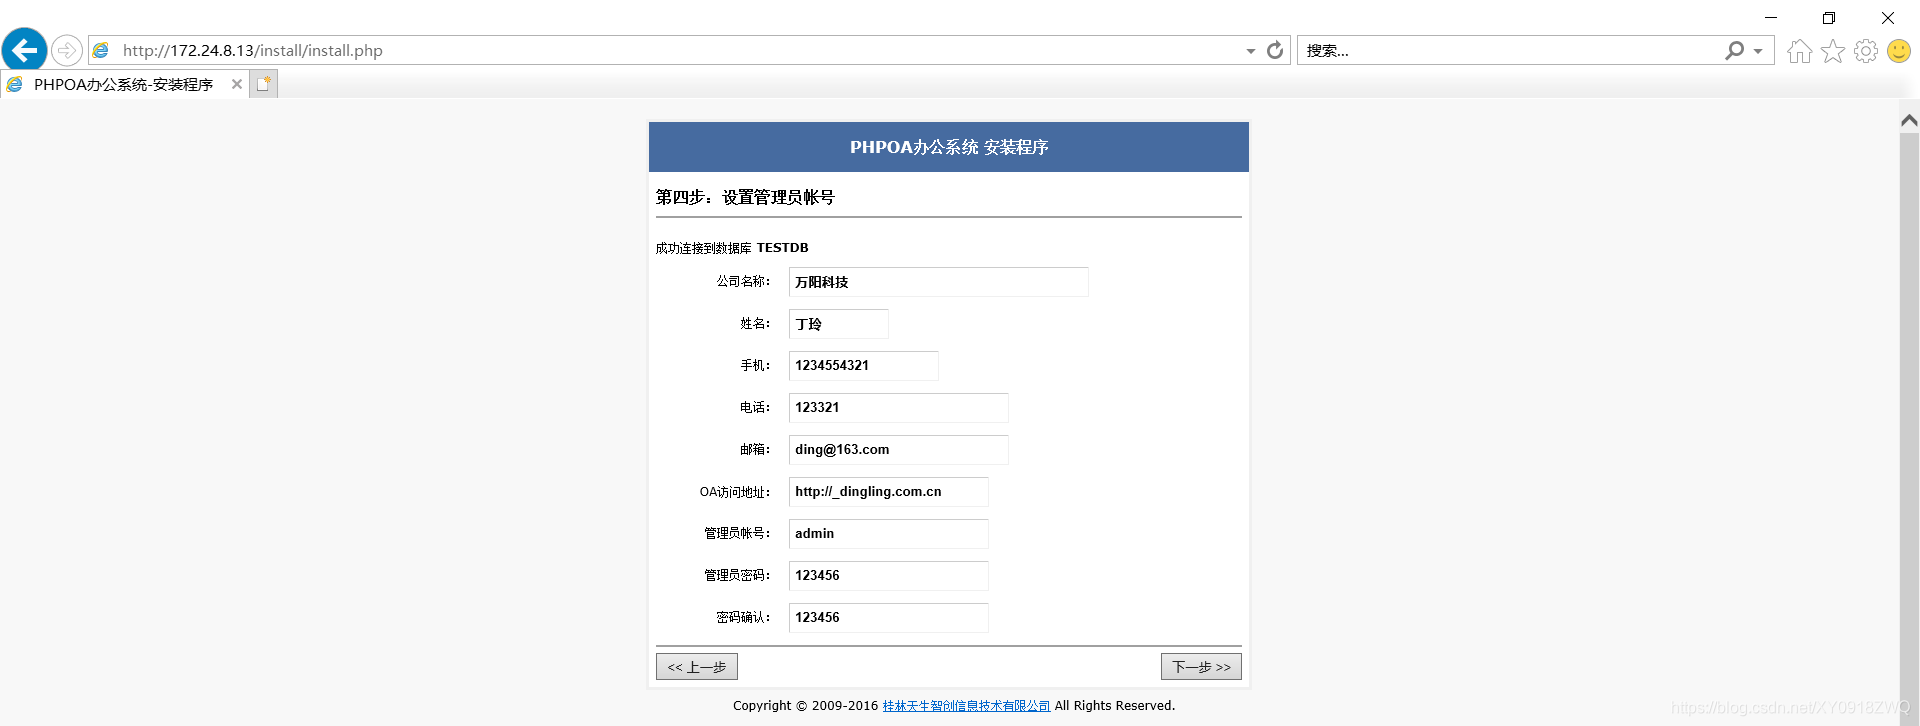
Task: Open the Tools gear icon
Action: tap(1866, 51)
